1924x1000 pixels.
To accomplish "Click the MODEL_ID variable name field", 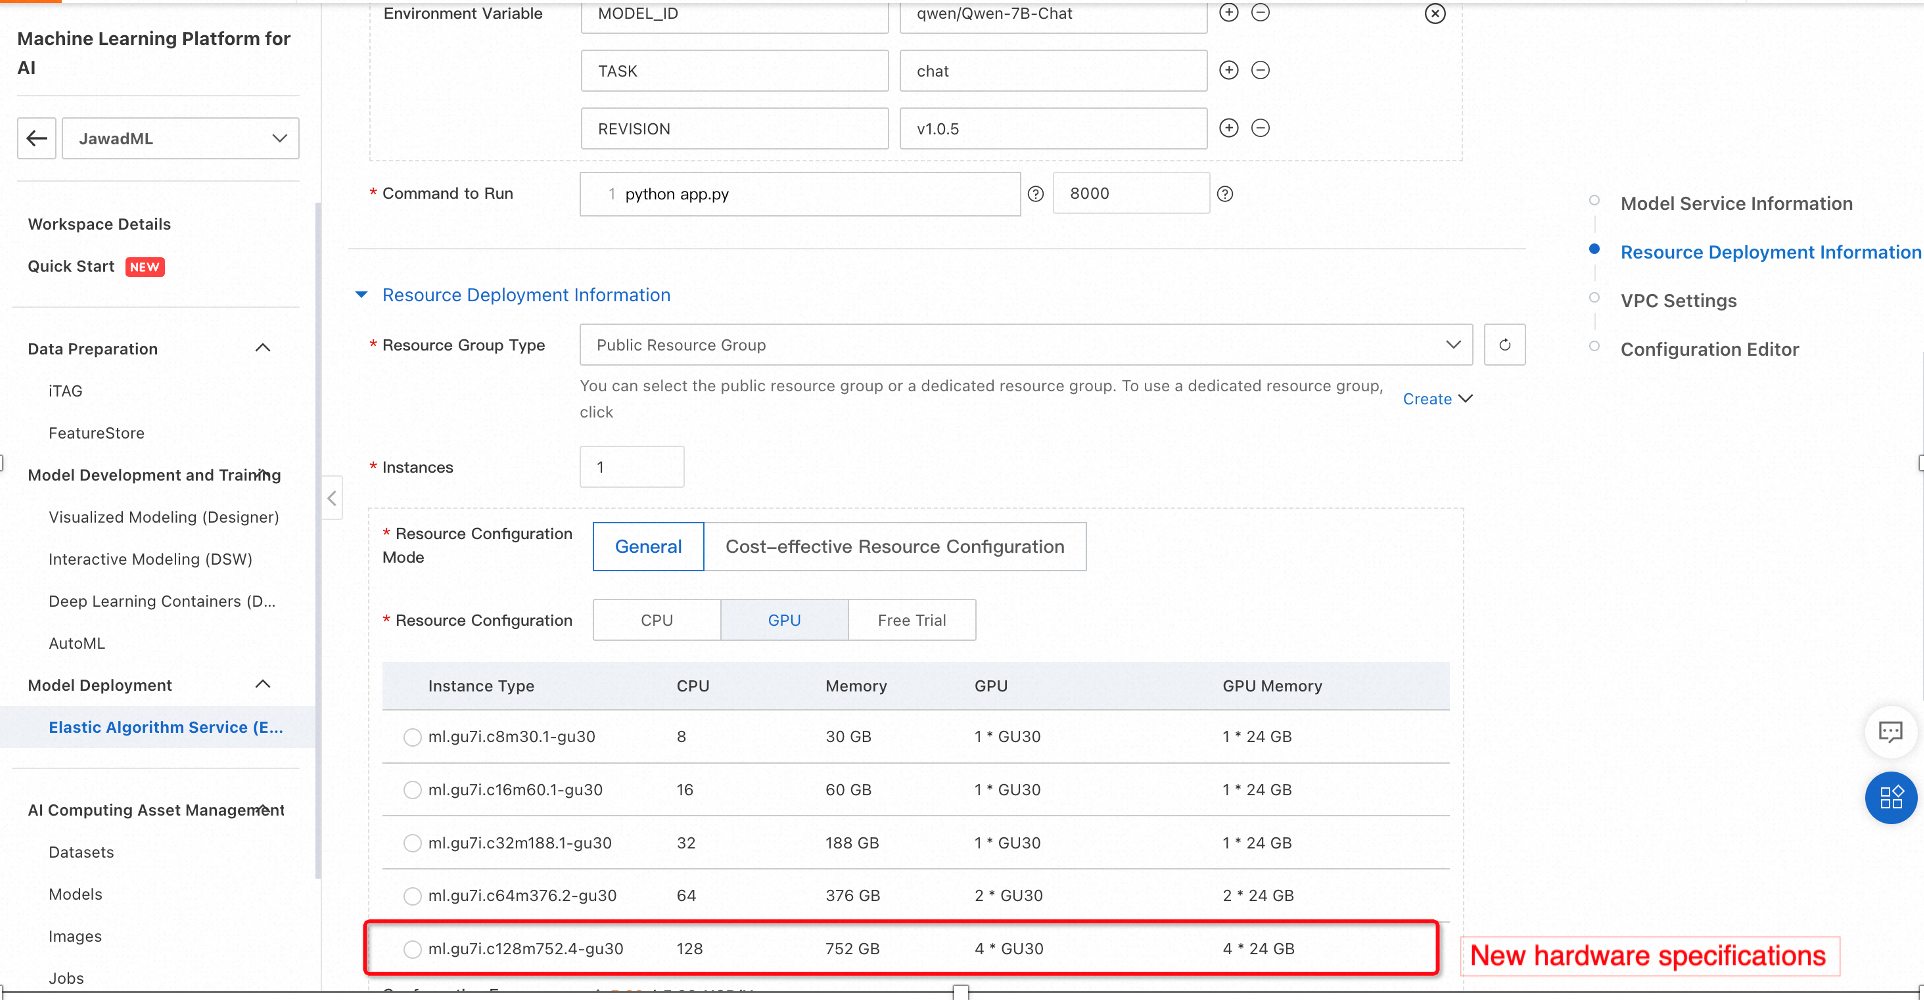I will coord(735,15).
